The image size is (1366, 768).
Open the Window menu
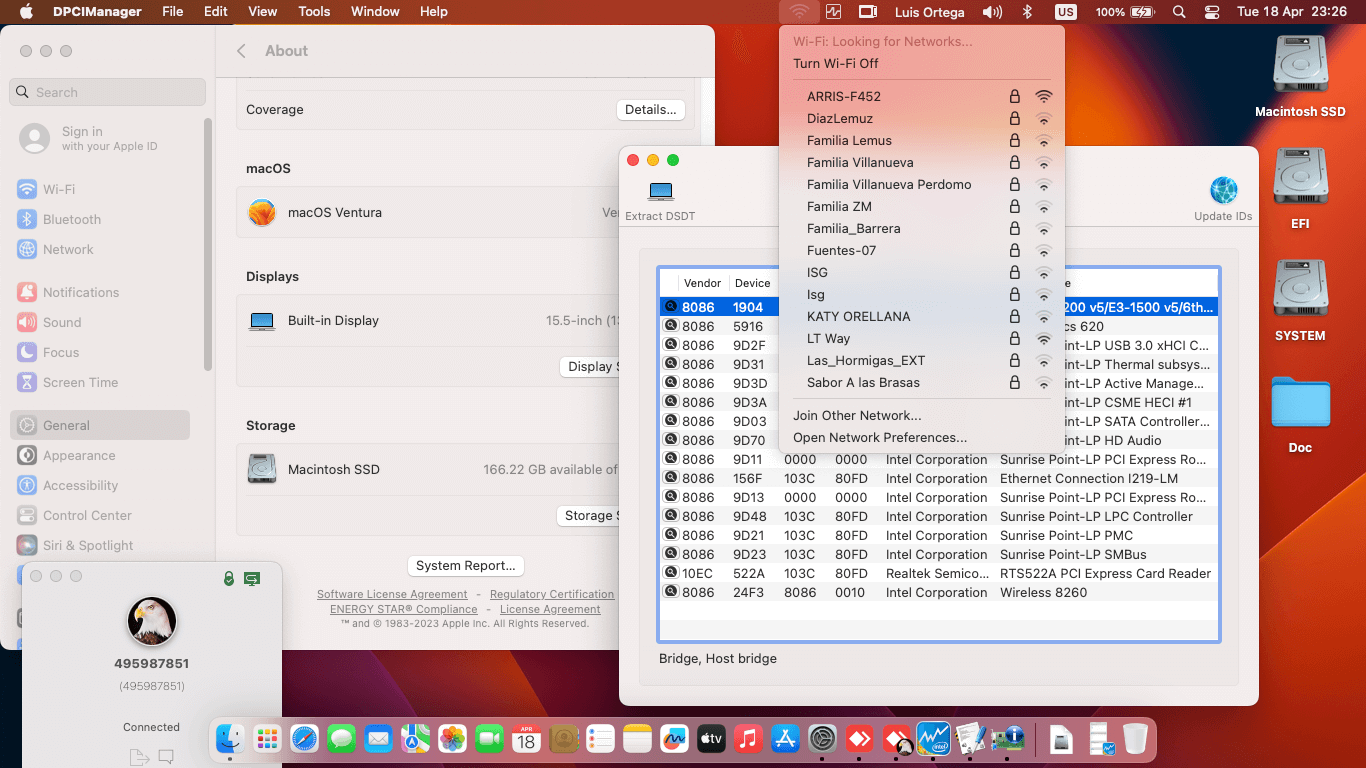(x=375, y=12)
